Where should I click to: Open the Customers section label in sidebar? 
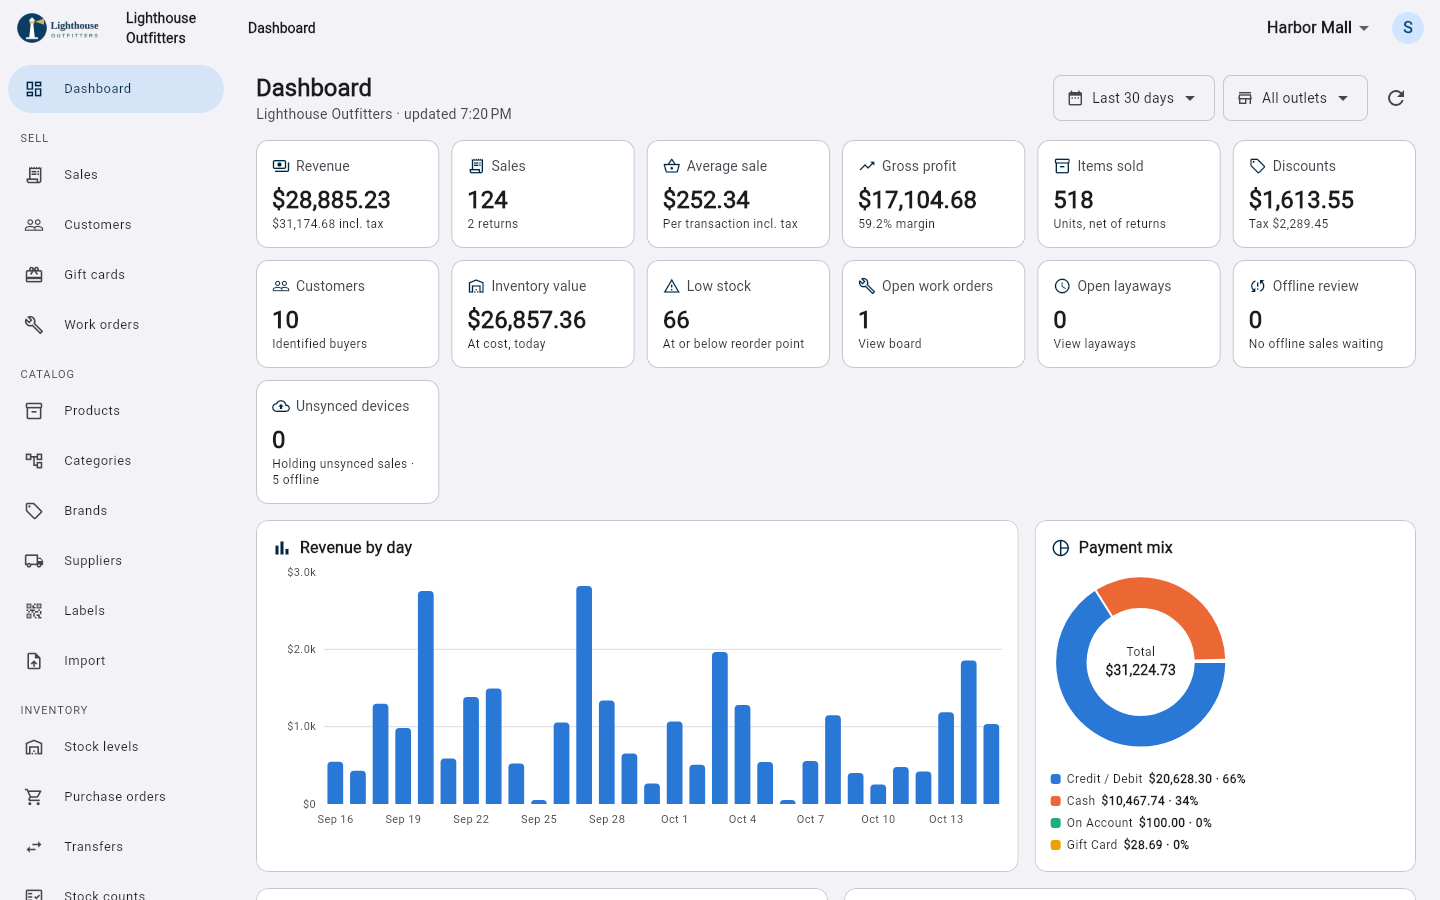[98, 225]
